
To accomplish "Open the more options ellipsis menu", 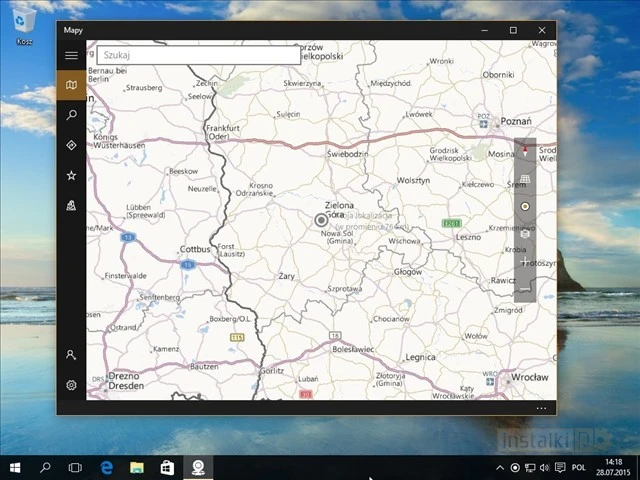I will [541, 408].
